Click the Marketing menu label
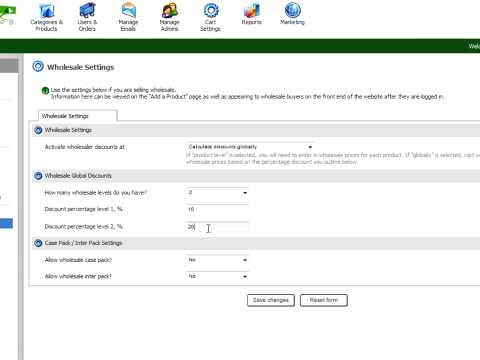 [x=292, y=22]
